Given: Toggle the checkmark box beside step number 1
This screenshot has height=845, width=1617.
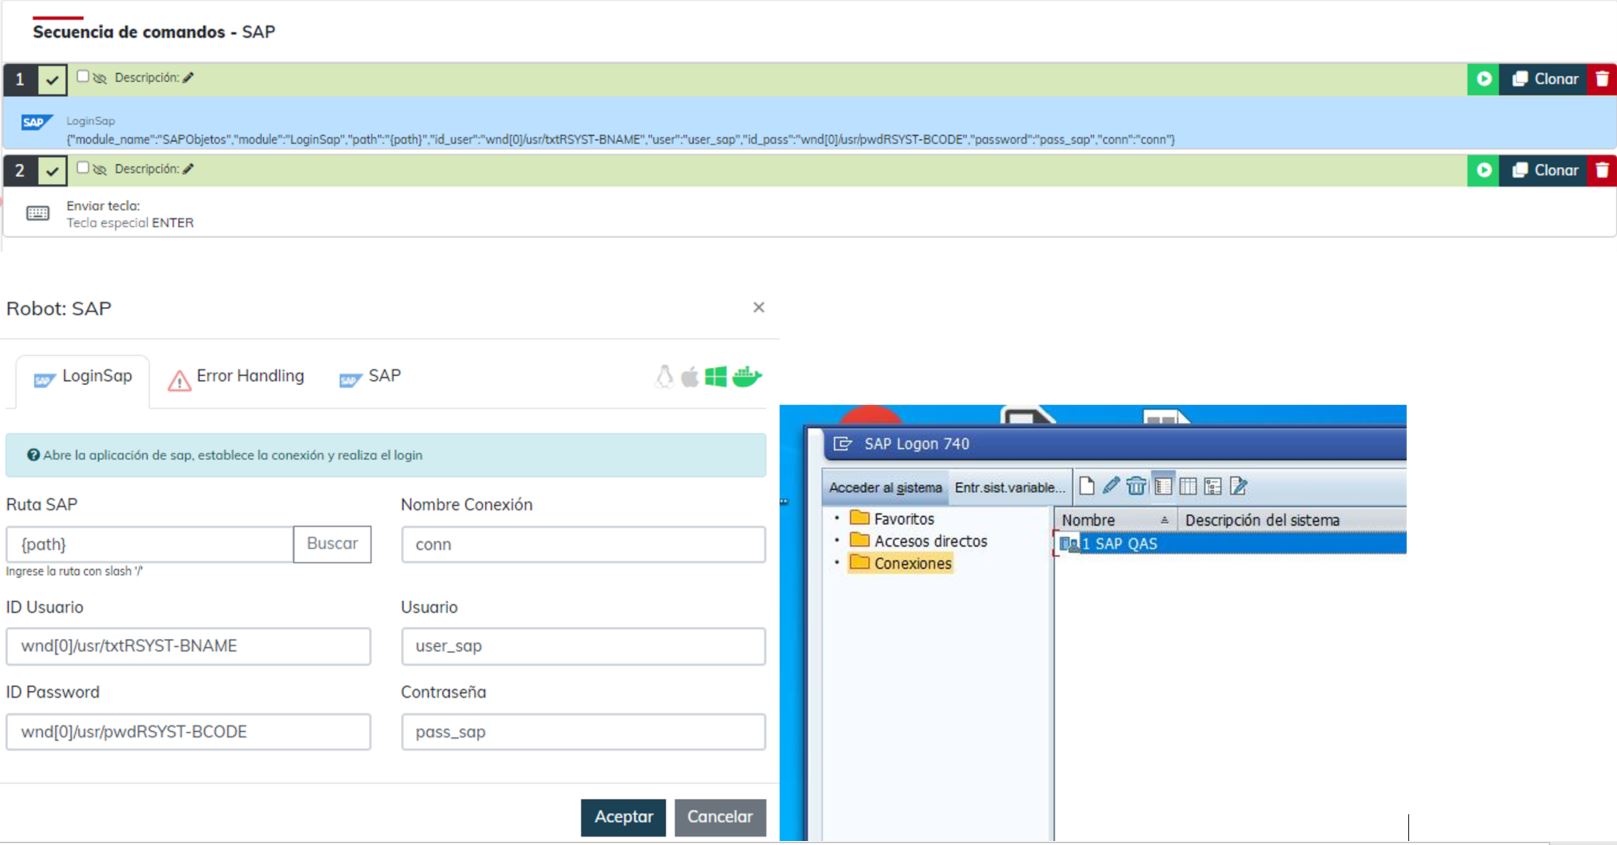Looking at the screenshot, I should coord(52,79).
